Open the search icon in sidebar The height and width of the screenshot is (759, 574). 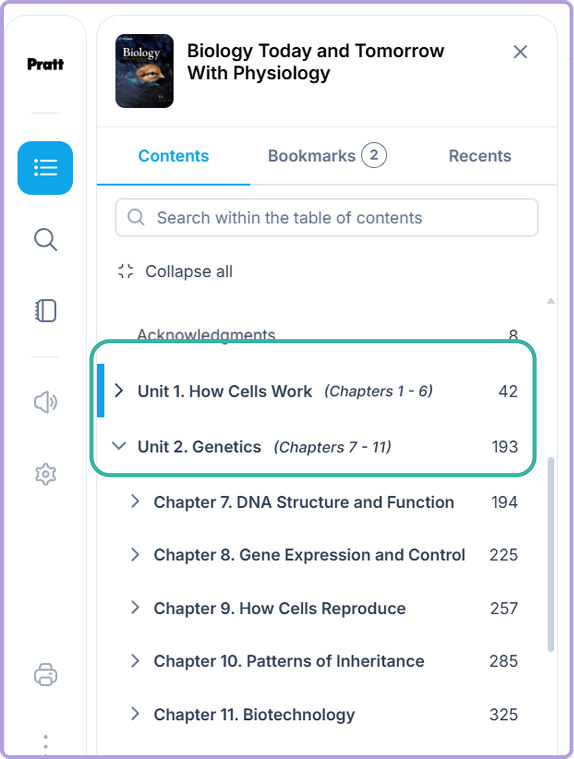[x=45, y=240]
